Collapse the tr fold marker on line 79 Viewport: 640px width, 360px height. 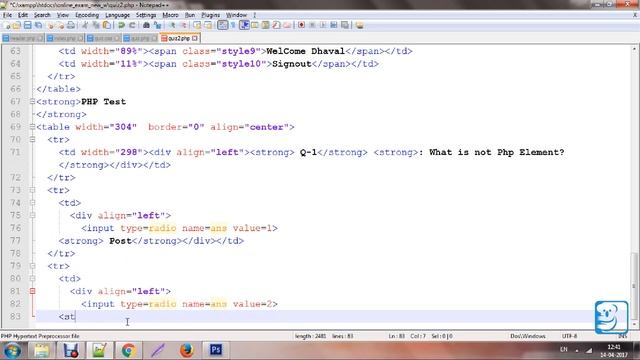click(32, 266)
